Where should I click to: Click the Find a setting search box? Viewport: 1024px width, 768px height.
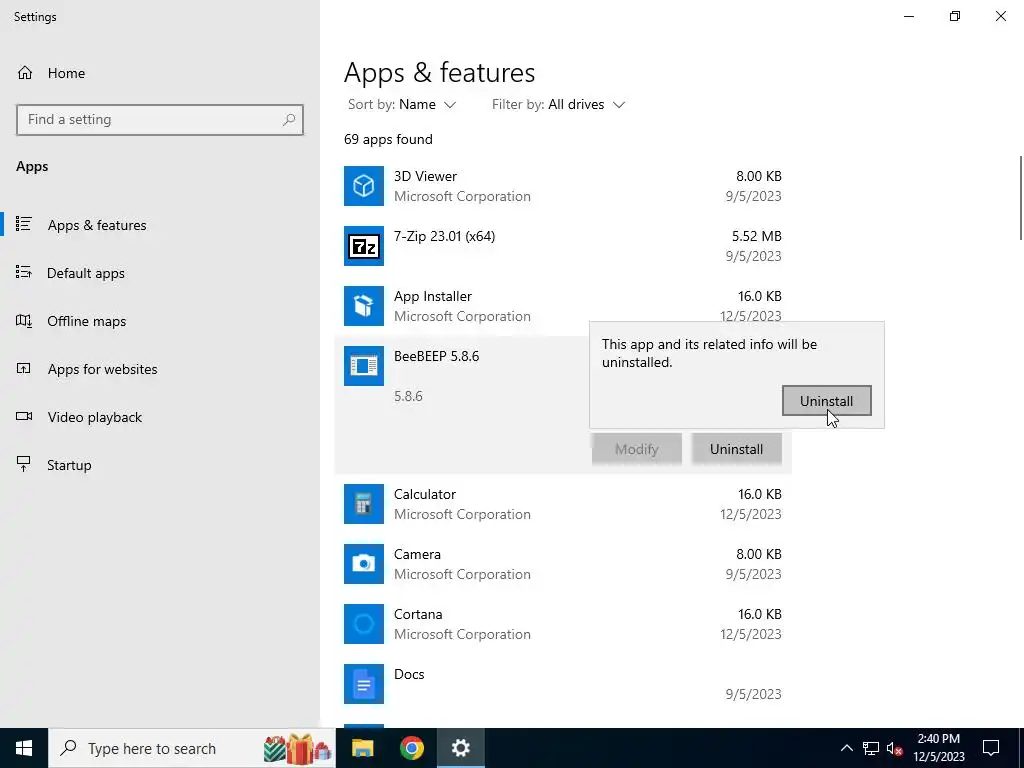160,120
